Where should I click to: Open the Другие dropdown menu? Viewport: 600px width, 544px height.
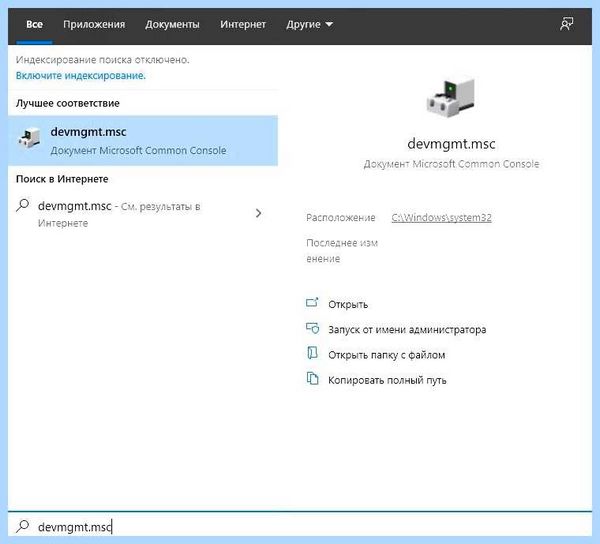(x=309, y=24)
